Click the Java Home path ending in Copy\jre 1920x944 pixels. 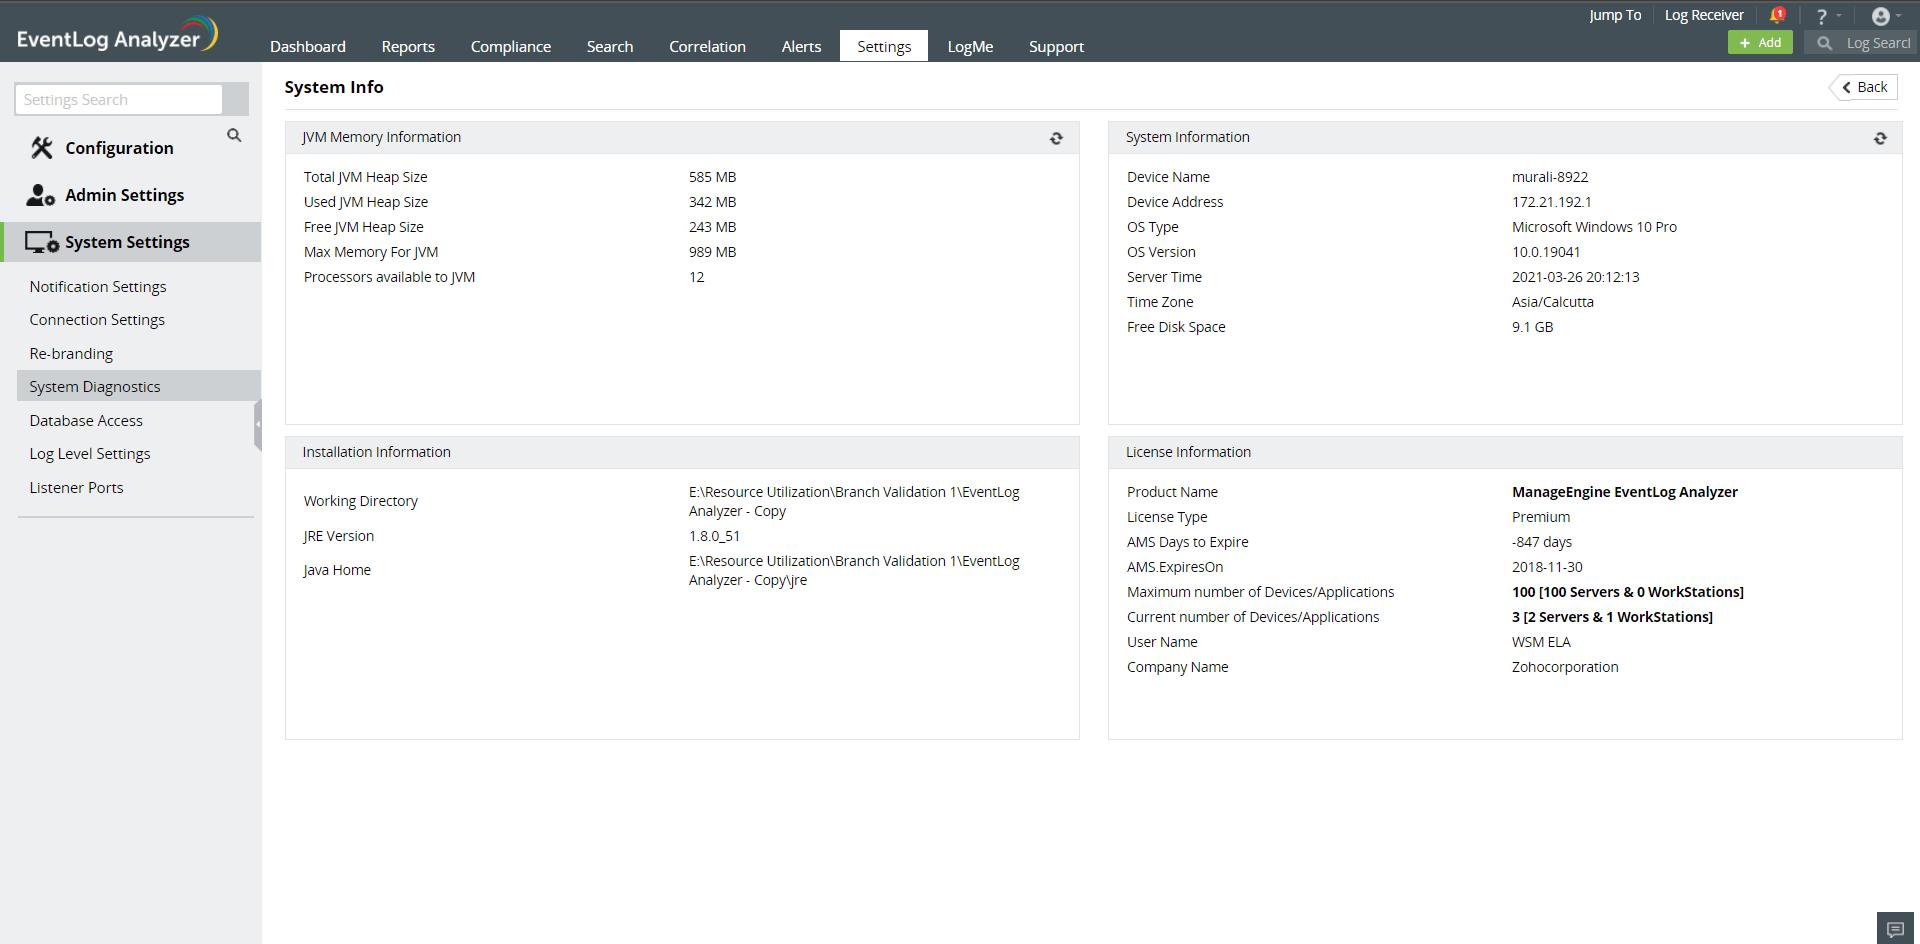[854, 570]
